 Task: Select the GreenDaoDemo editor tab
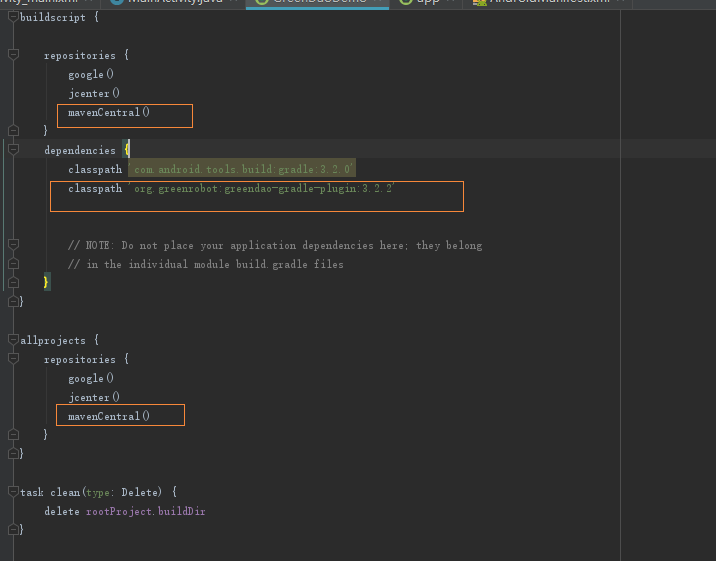(x=317, y=2)
